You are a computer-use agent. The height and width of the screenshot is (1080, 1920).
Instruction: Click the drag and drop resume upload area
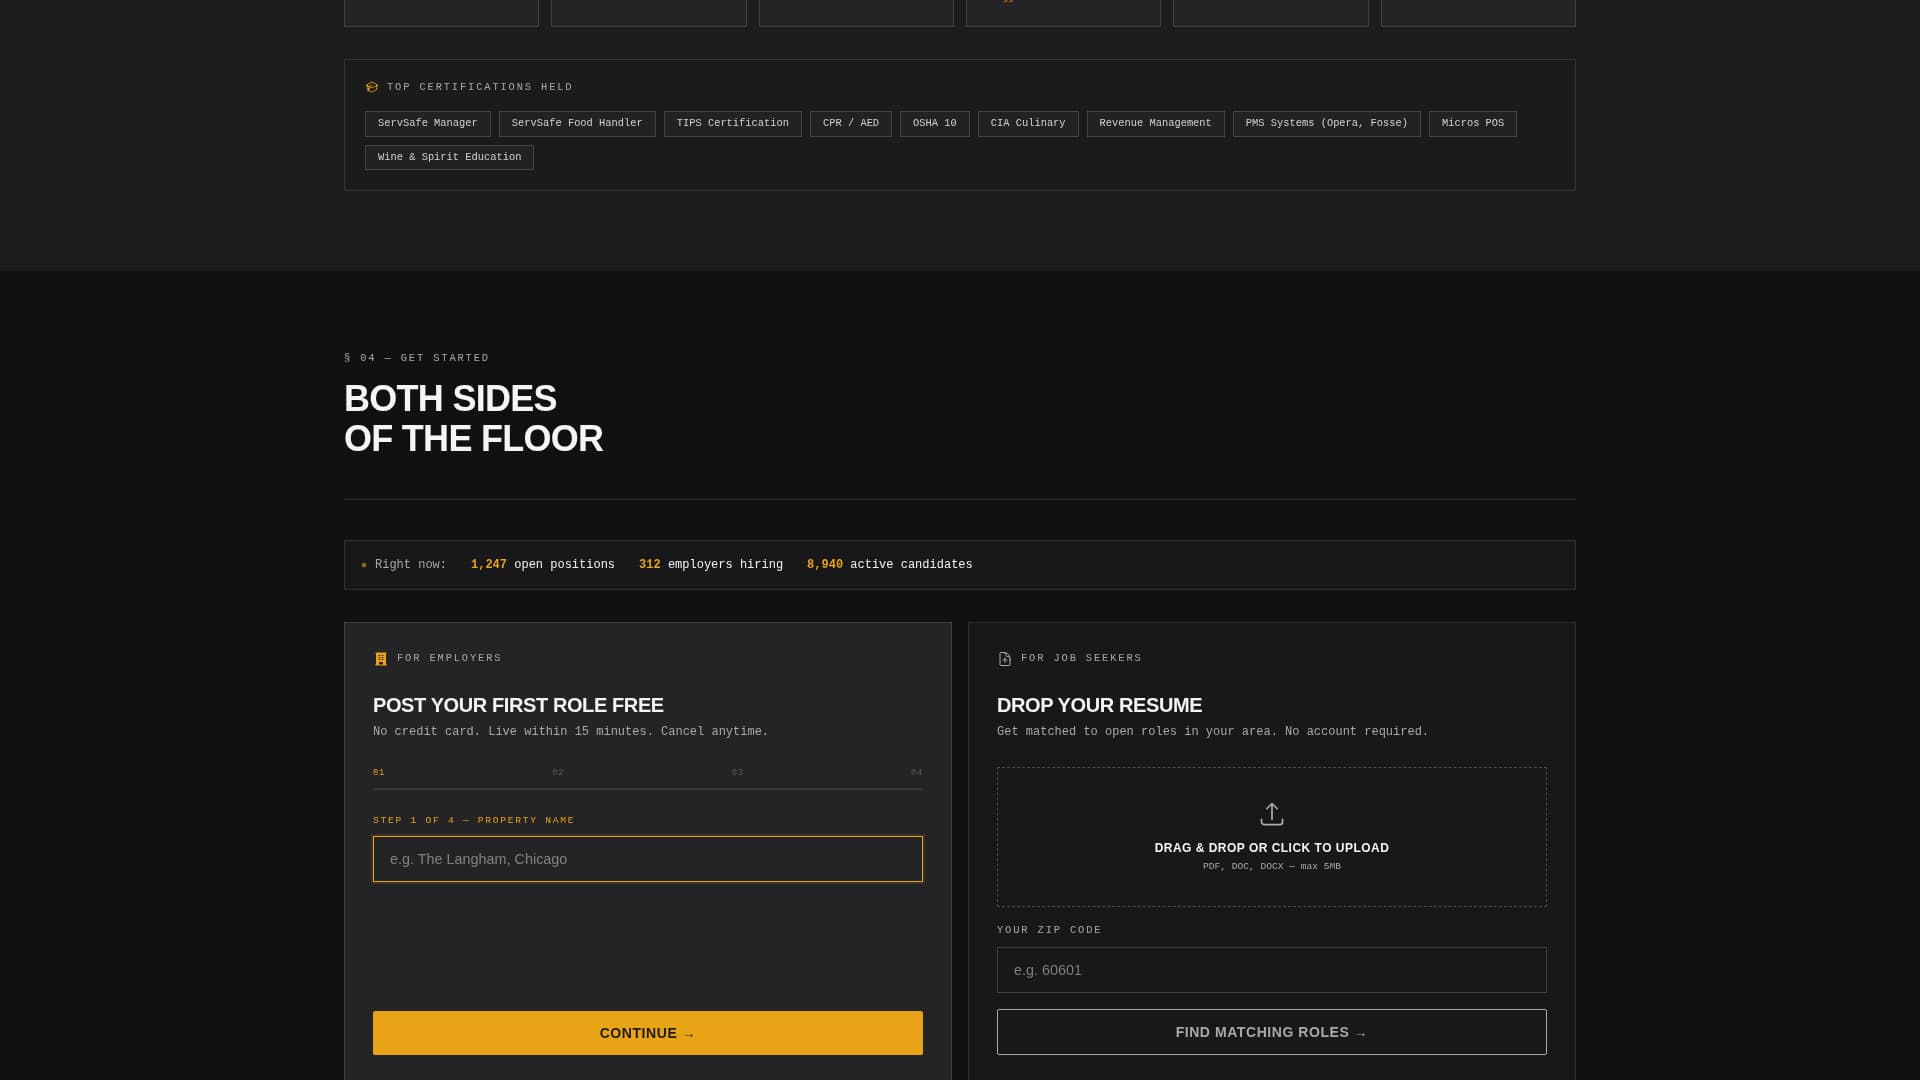click(1271, 836)
